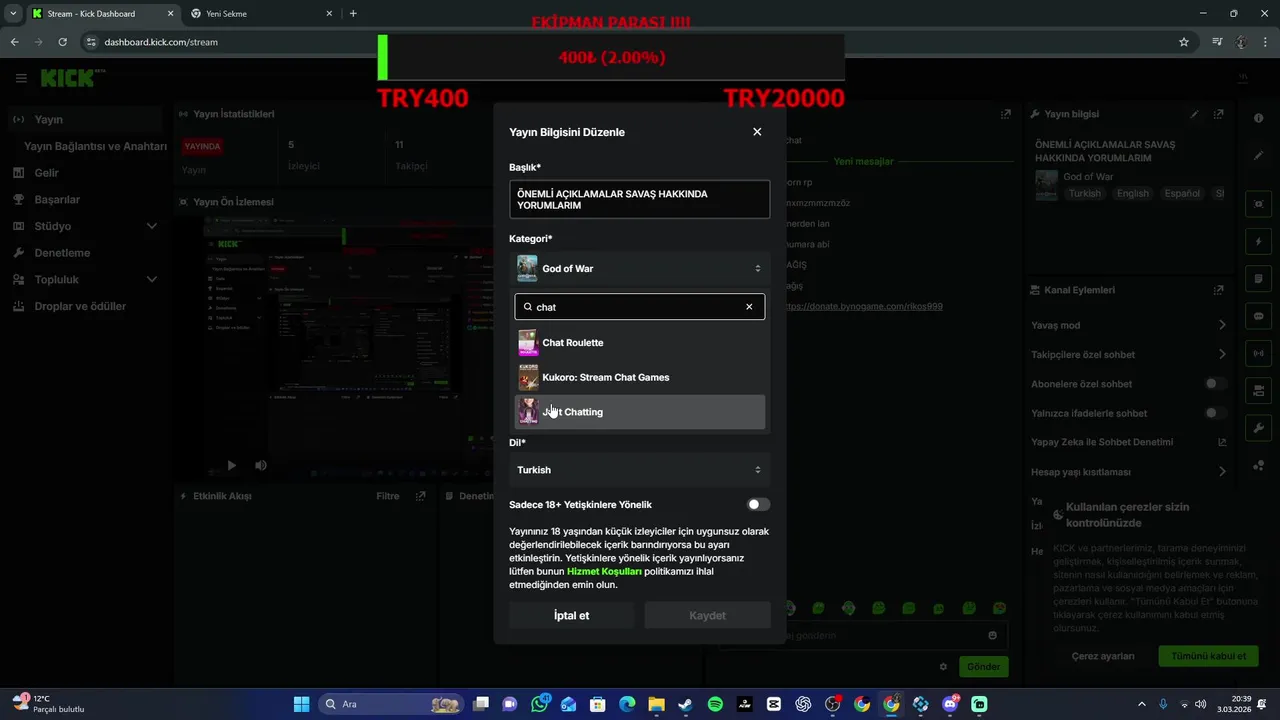Open Çerez ayarları cookie settings
Screen dimensions: 1280x720
1103,656
